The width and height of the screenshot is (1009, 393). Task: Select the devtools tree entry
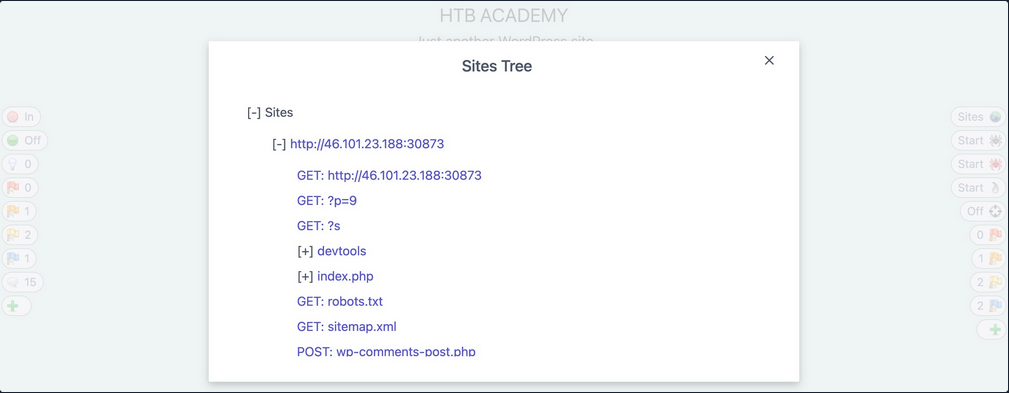tap(342, 251)
